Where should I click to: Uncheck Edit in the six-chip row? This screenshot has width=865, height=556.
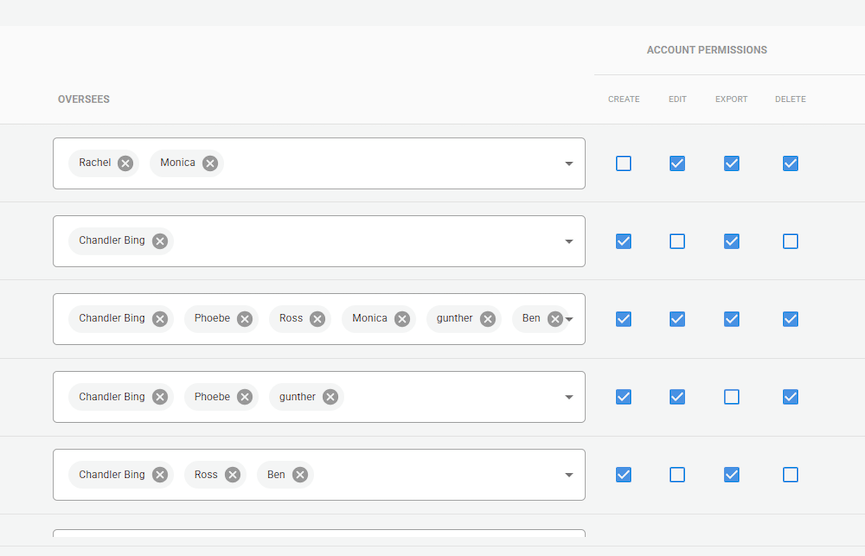point(677,319)
